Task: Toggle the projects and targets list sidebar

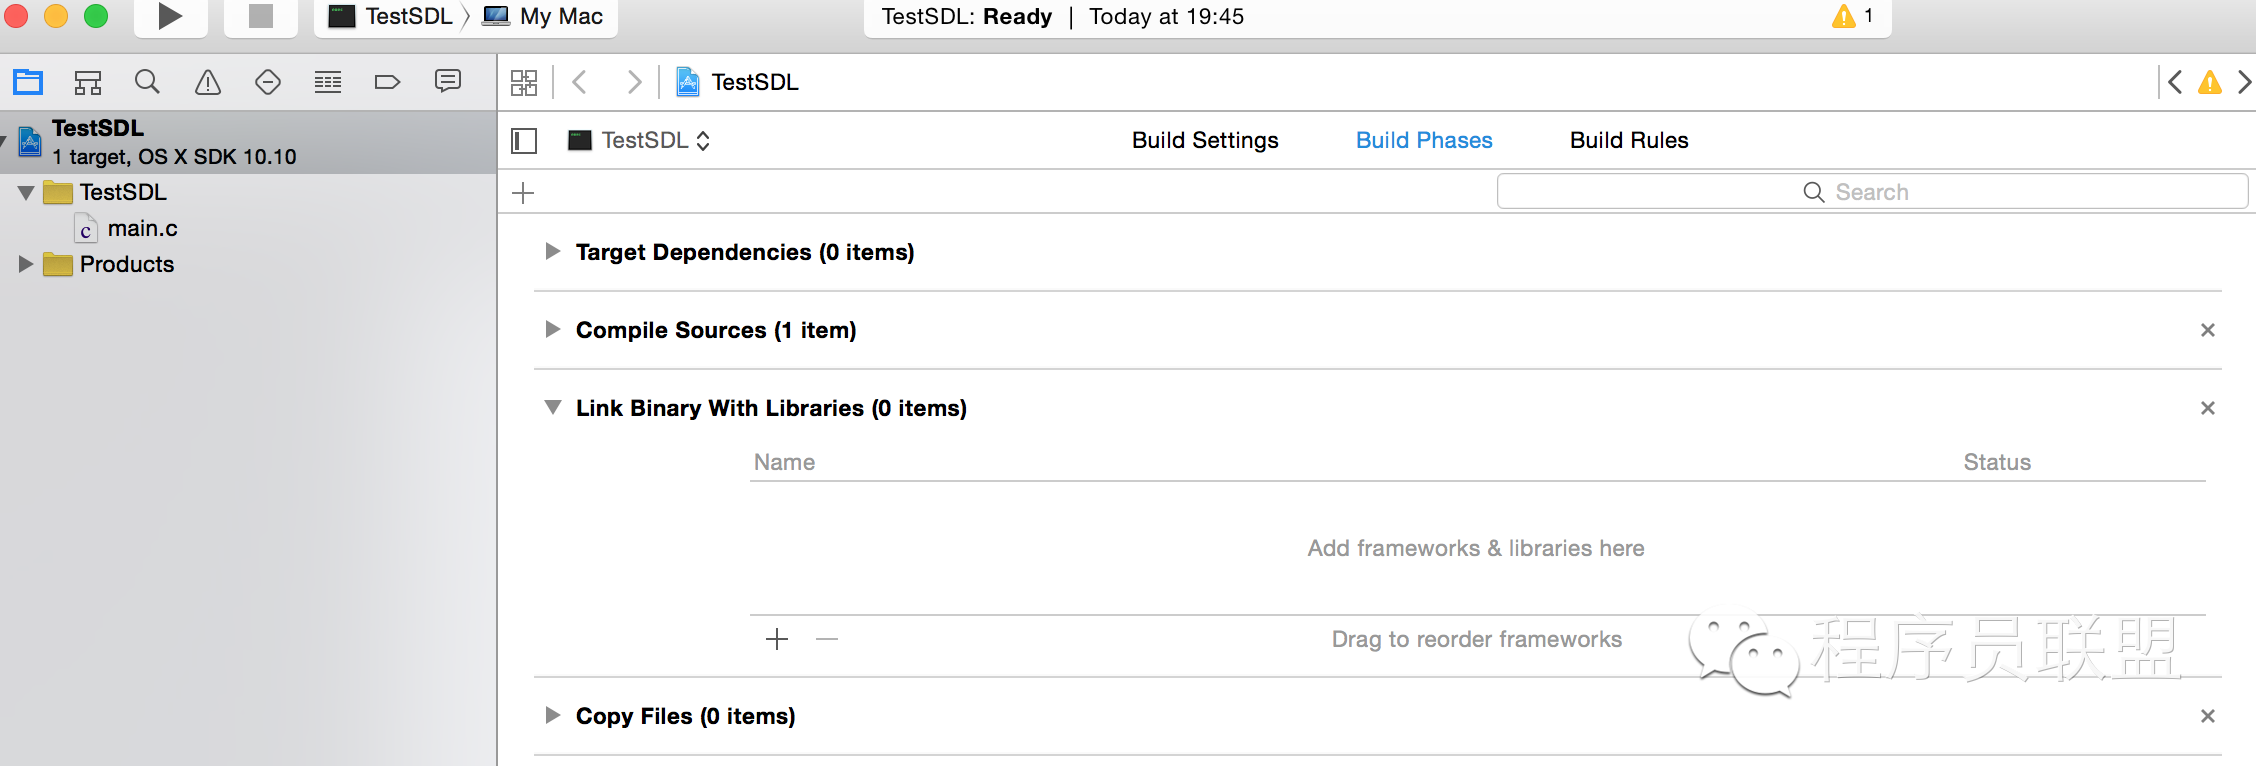Action: [524, 141]
